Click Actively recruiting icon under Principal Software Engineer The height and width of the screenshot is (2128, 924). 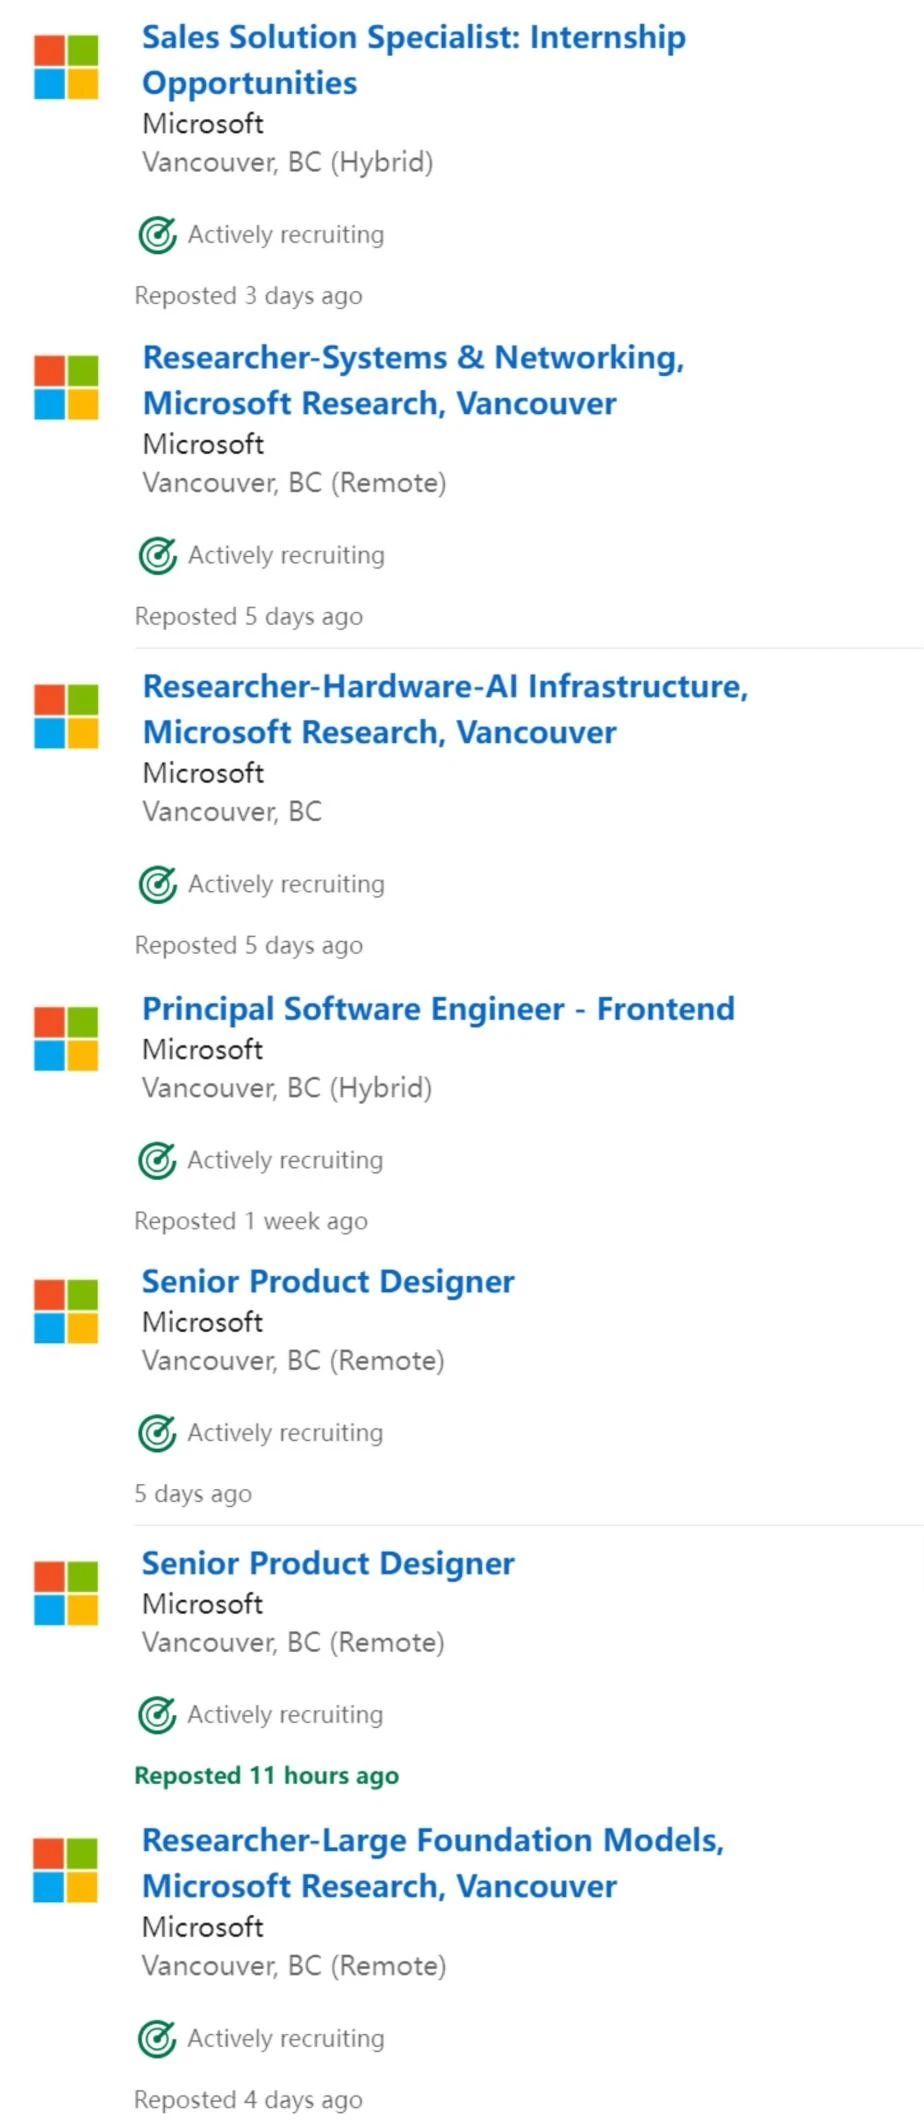coord(157,1161)
